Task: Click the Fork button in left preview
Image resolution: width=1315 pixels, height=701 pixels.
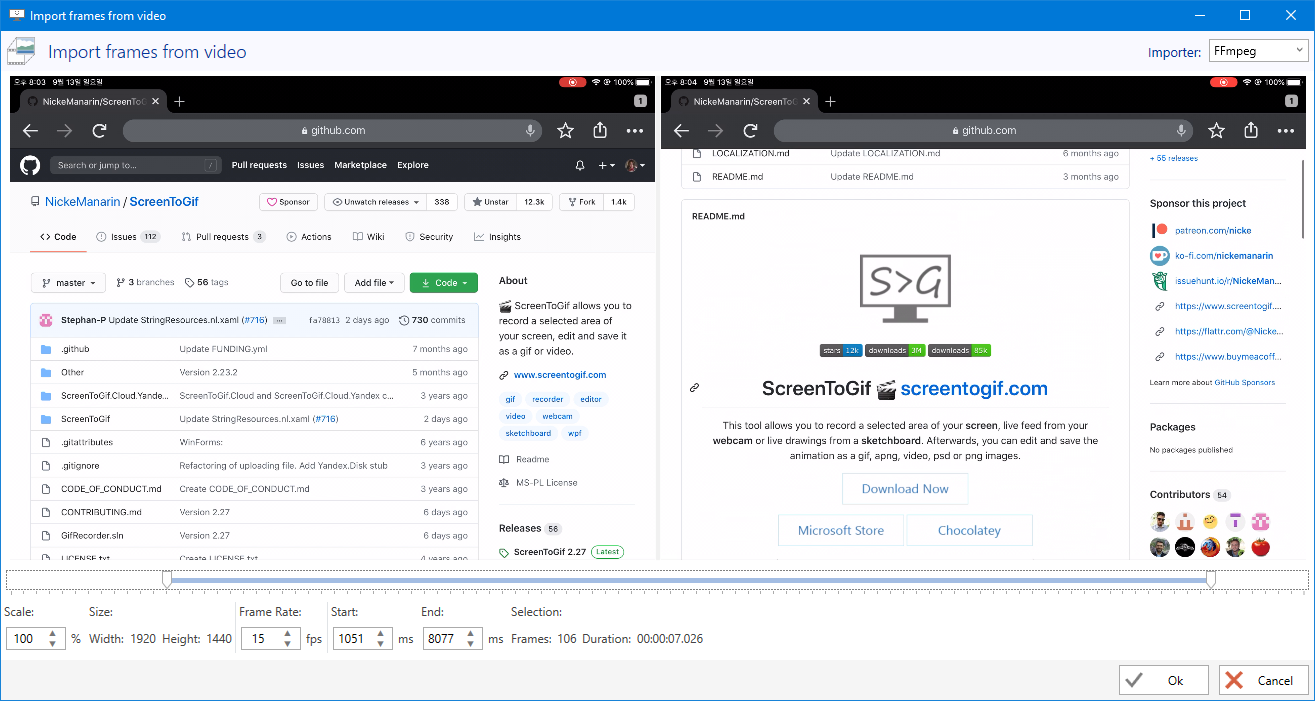Action: tap(580, 202)
